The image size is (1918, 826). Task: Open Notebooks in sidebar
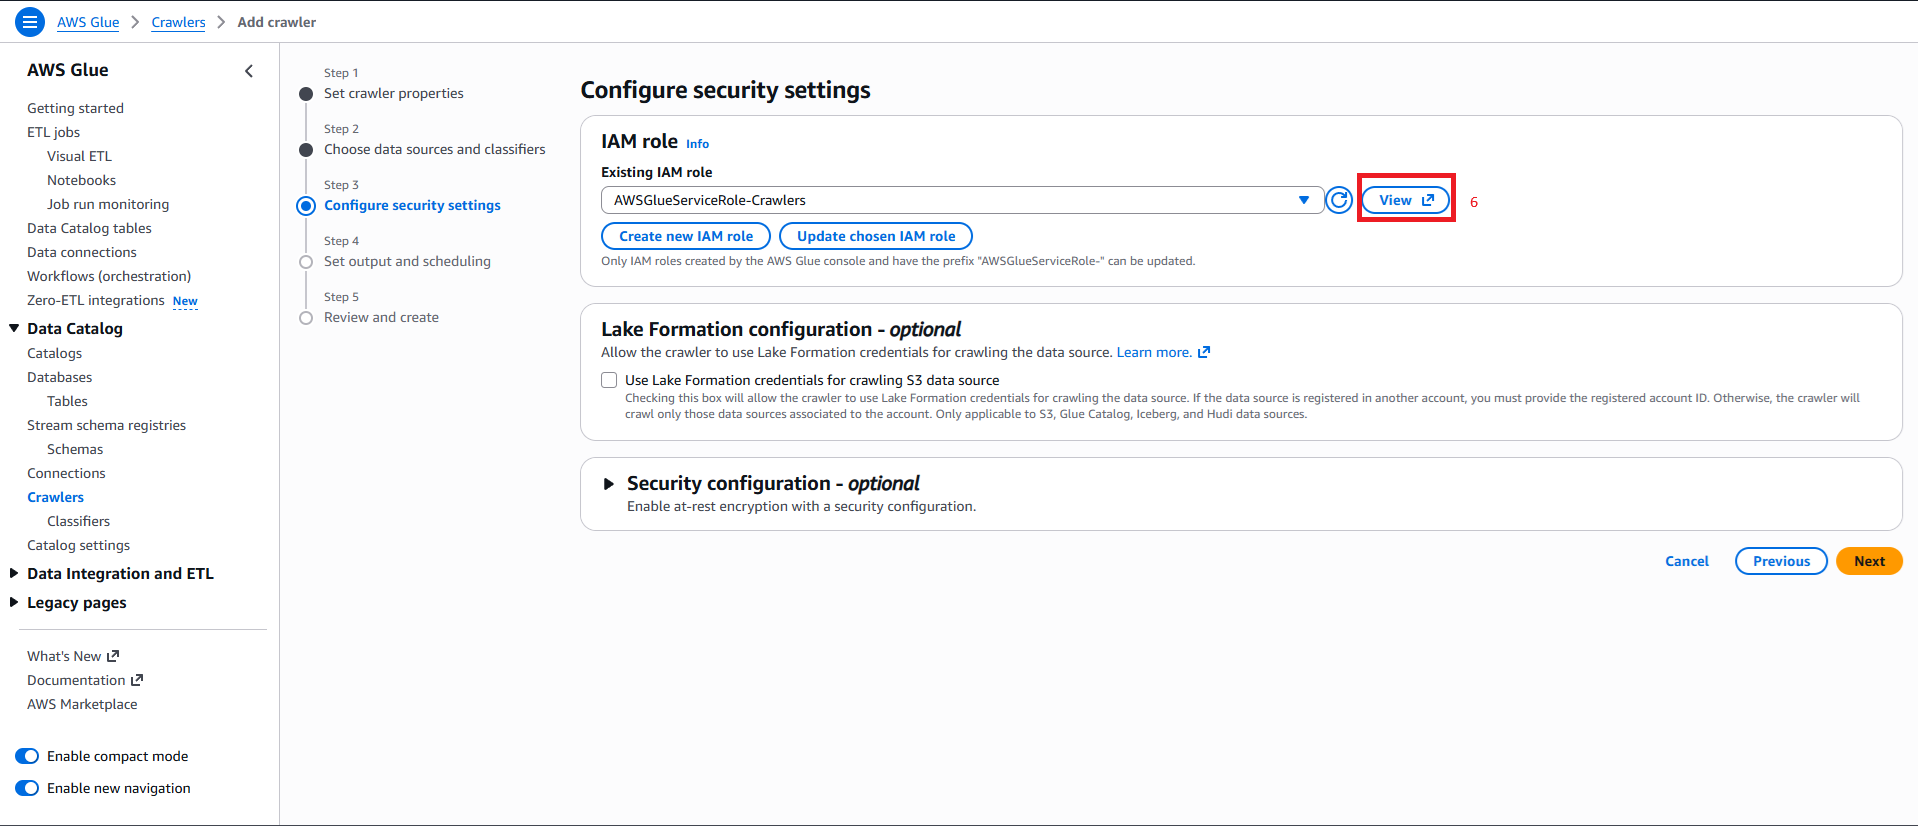81,180
